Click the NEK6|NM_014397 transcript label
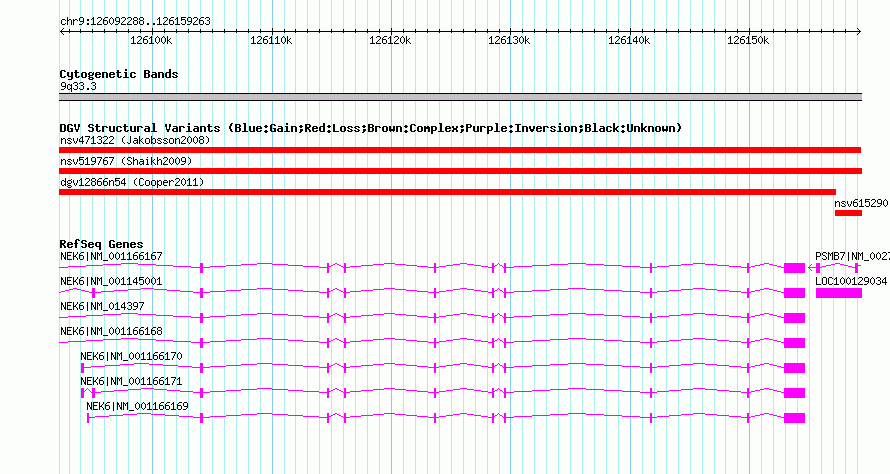The width and height of the screenshot is (890, 474). (102, 307)
